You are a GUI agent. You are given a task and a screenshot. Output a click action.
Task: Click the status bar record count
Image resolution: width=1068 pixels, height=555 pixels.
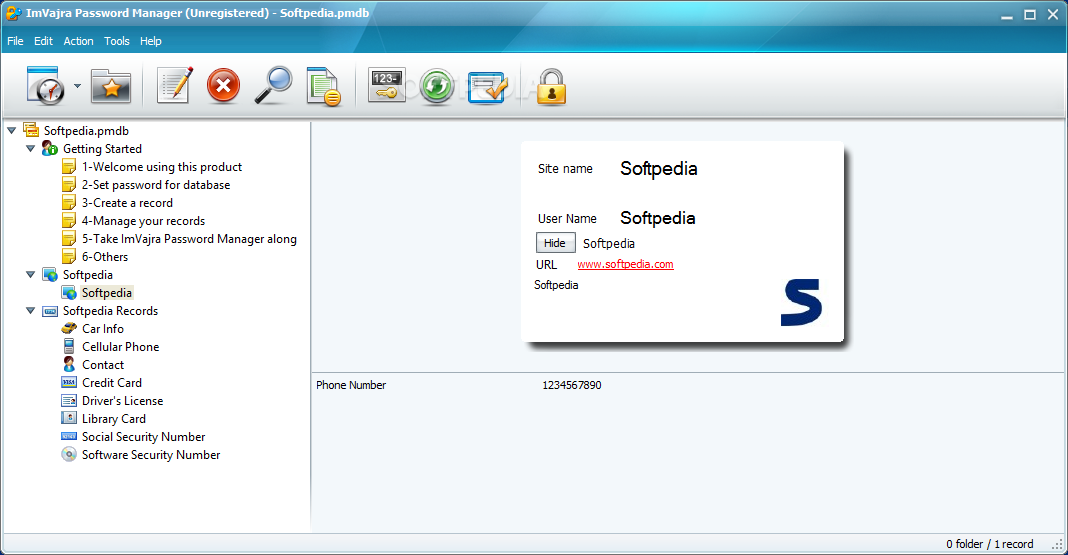989,544
